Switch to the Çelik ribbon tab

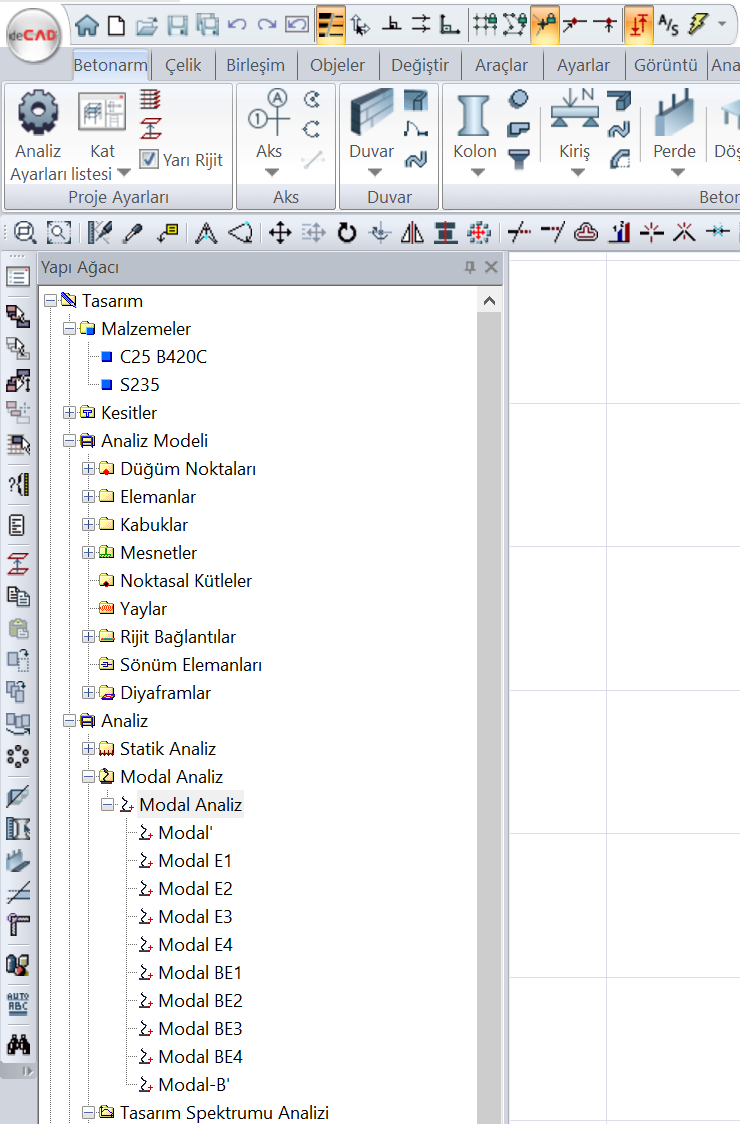(182, 66)
